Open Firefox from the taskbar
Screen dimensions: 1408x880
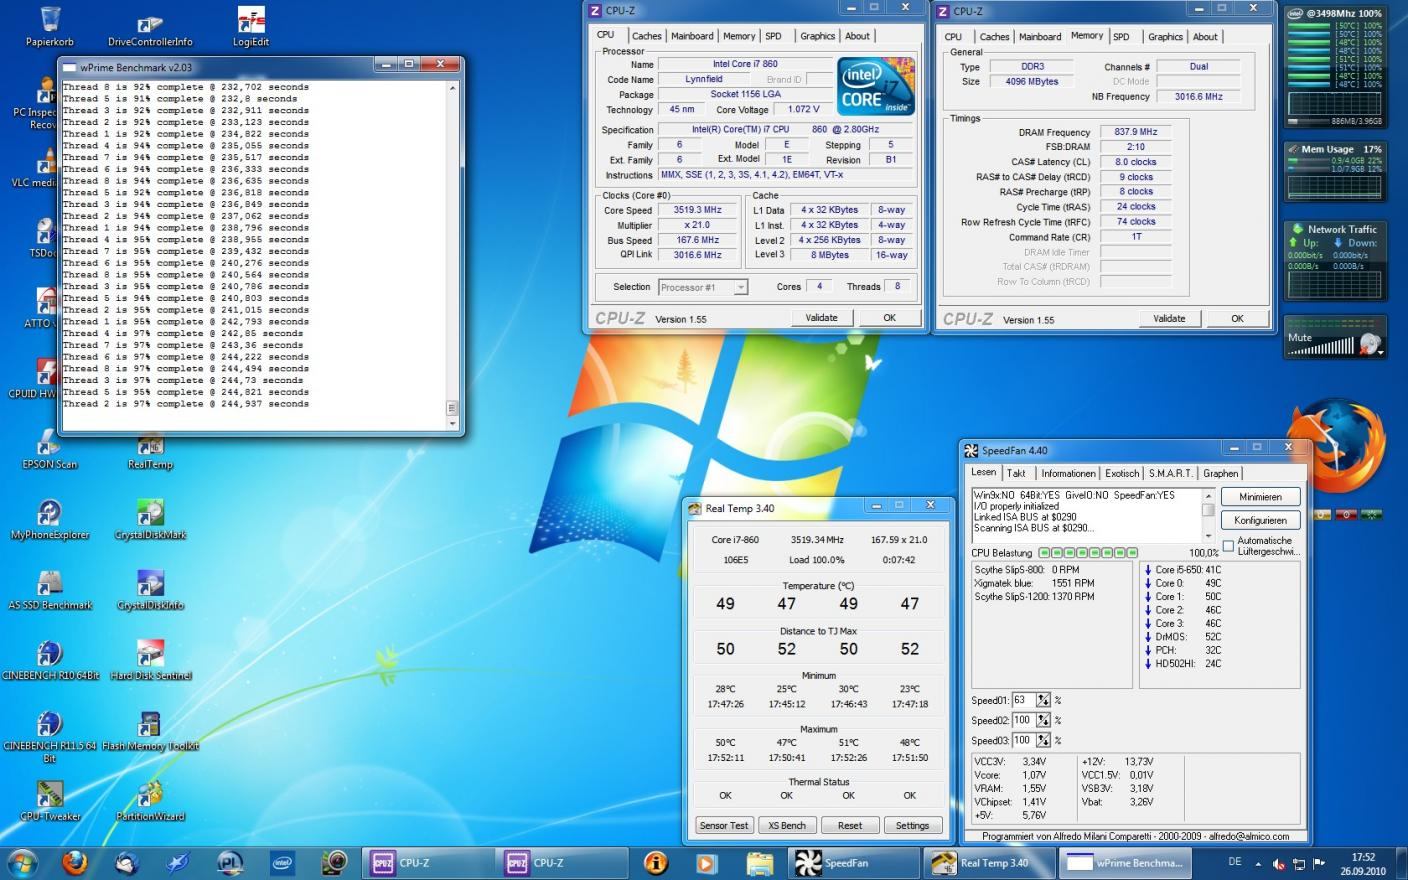pos(74,862)
